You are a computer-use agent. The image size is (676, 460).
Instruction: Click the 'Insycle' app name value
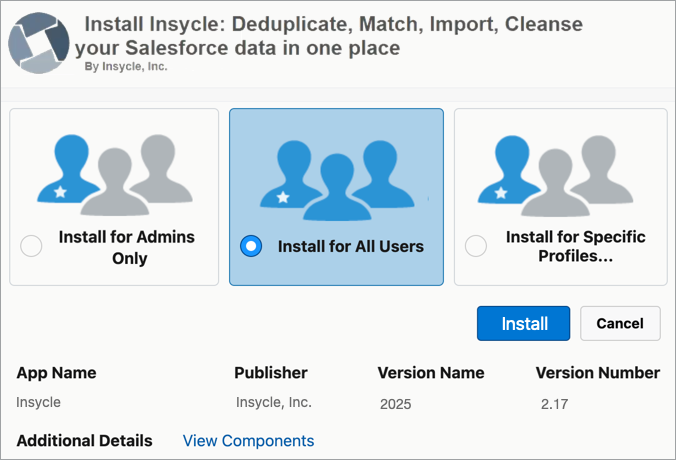point(38,402)
